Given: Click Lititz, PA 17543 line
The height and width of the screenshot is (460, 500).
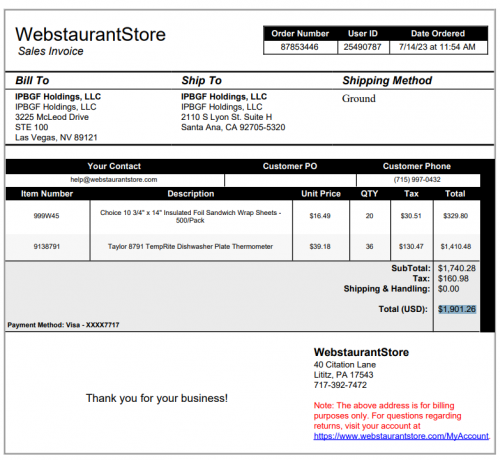Looking at the screenshot, I should pyautogui.click(x=343, y=375).
